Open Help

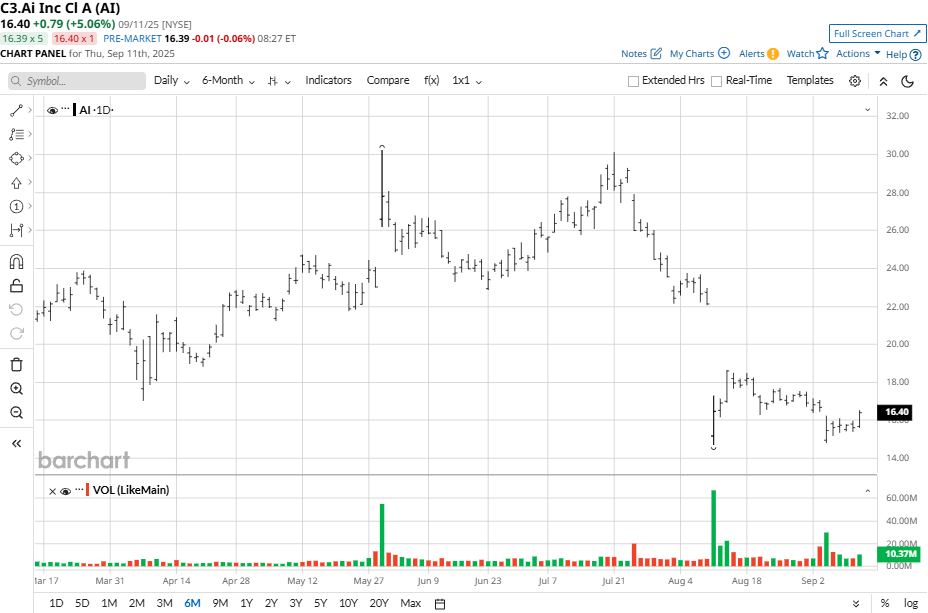[904, 54]
